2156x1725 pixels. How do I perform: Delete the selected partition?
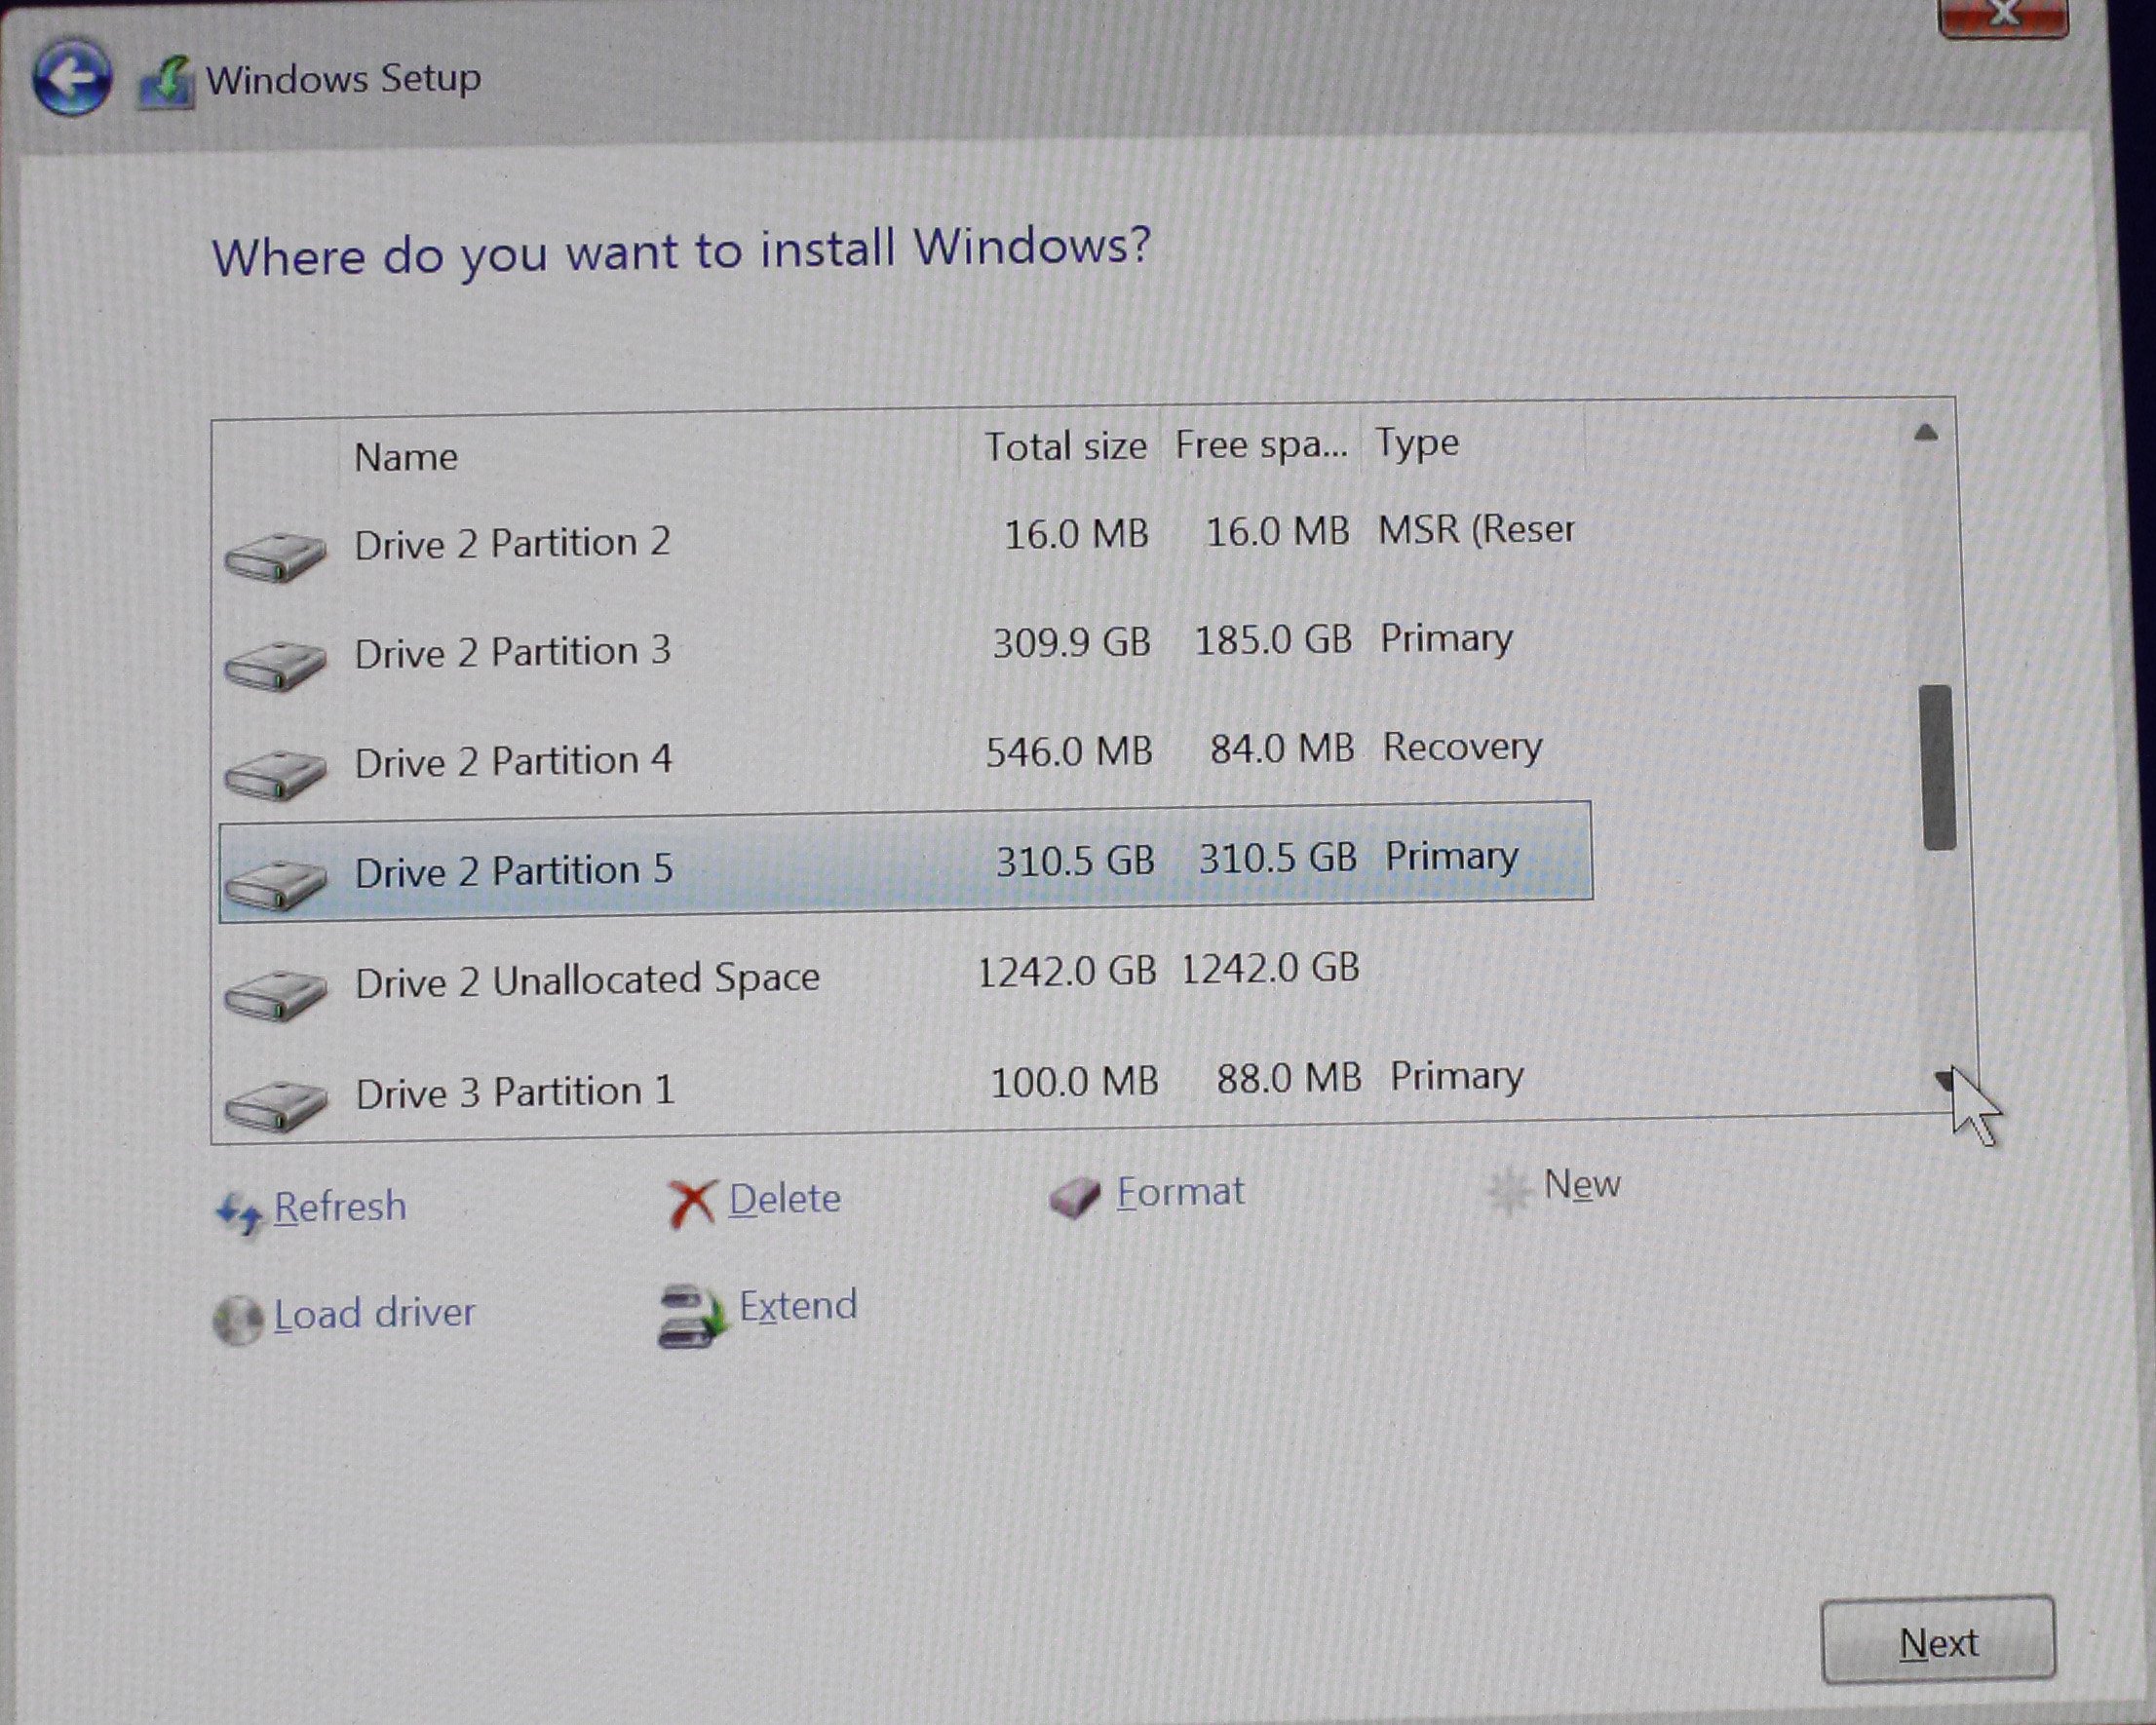(785, 1198)
